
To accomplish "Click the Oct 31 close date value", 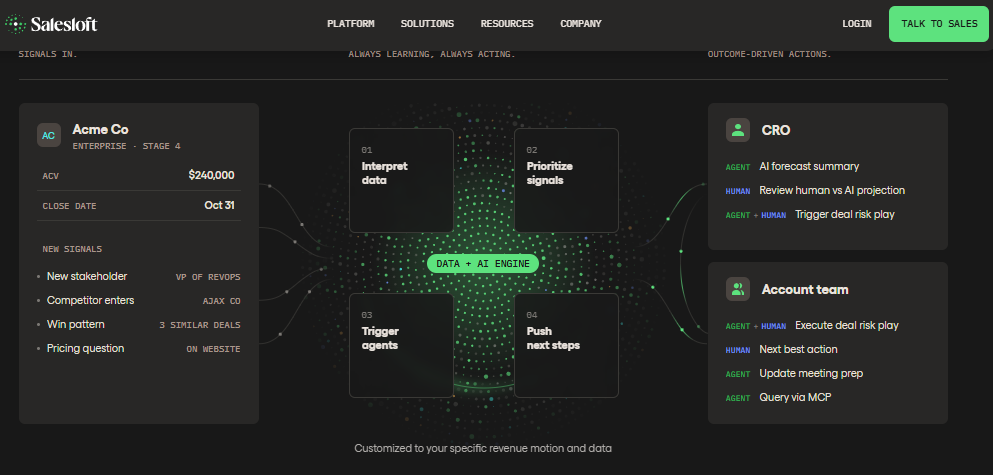I will click(x=219, y=205).
